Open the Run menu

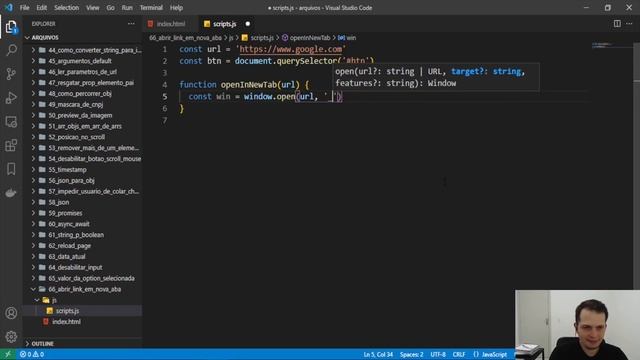coord(127,8)
